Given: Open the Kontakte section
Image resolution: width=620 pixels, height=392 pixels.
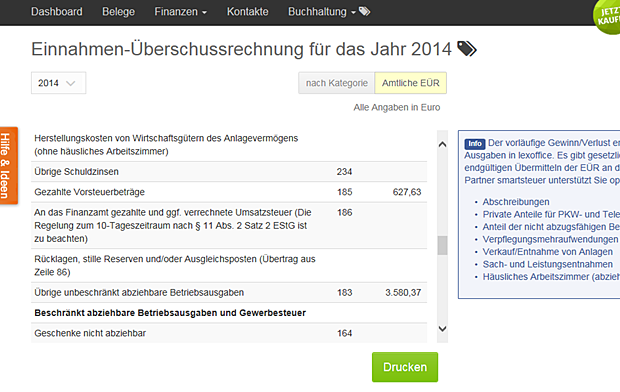Looking at the screenshot, I should point(248,12).
